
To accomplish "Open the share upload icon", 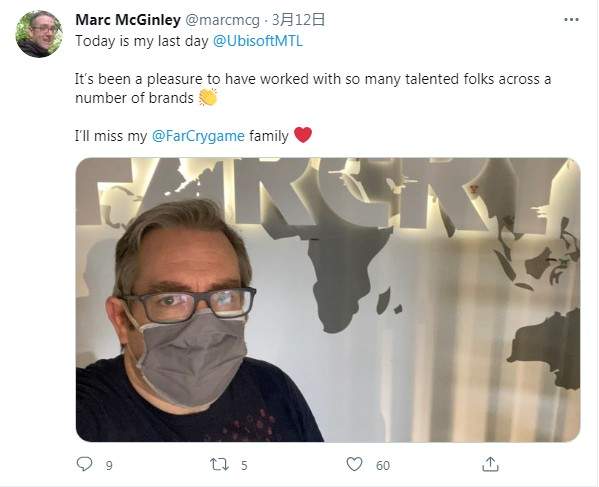I will (x=490, y=464).
